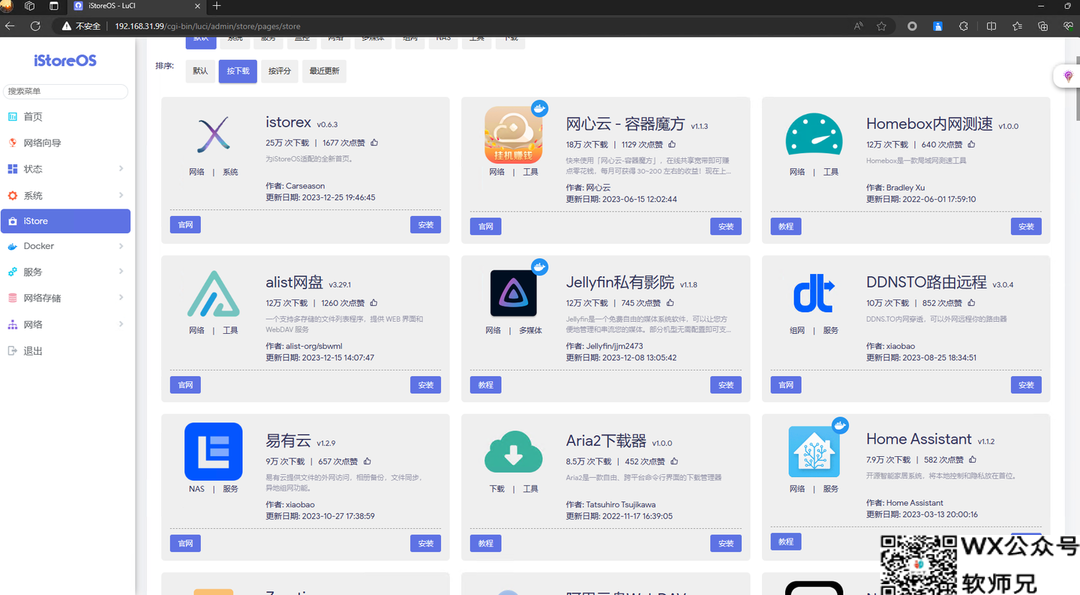Open browser split screen icon
1080x595 pixels.
tap(991, 26)
